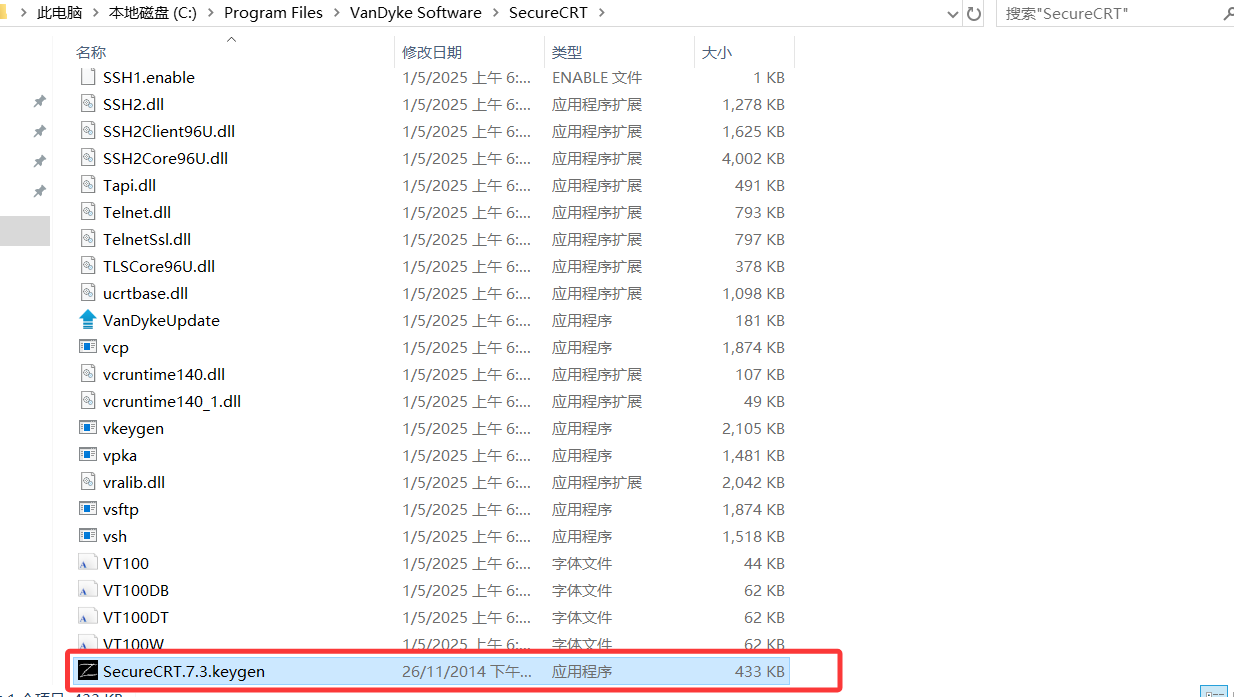This screenshot has height=697, width=1234.
Task: Focus the 搜索"SecureCRT" search box
Action: [1108, 14]
